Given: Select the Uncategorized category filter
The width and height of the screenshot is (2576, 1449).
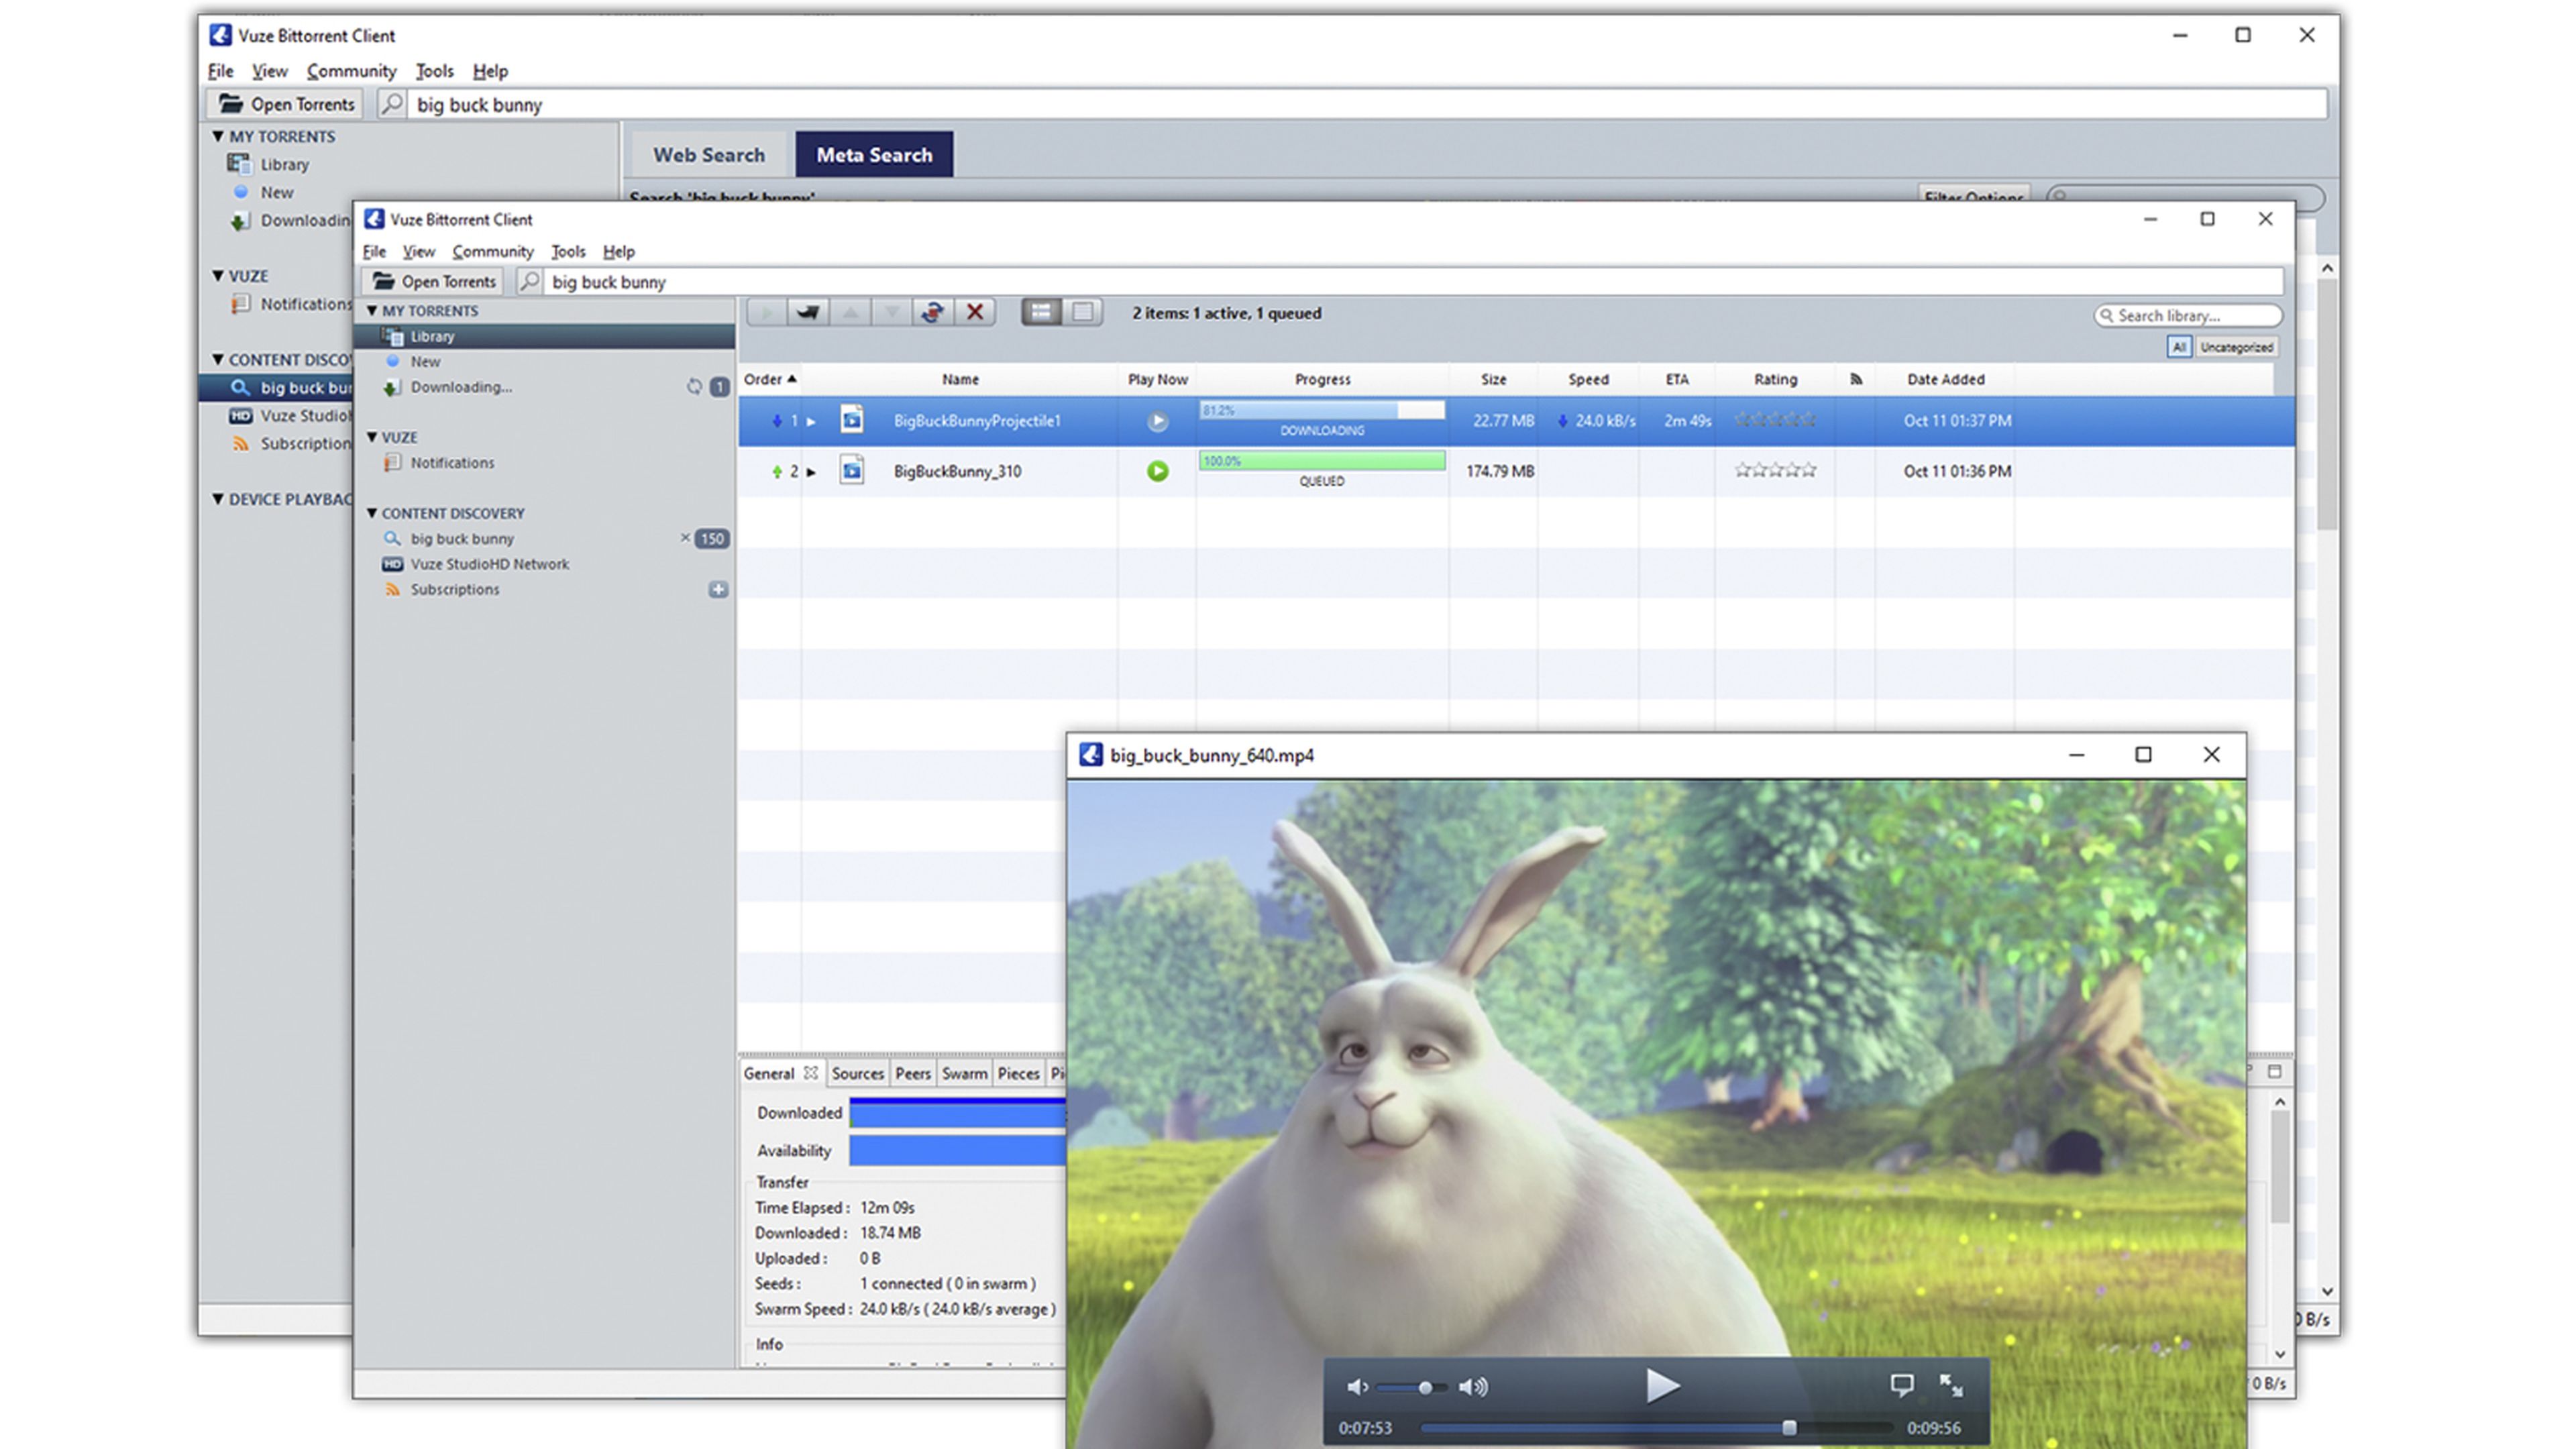Looking at the screenshot, I should (x=2236, y=347).
